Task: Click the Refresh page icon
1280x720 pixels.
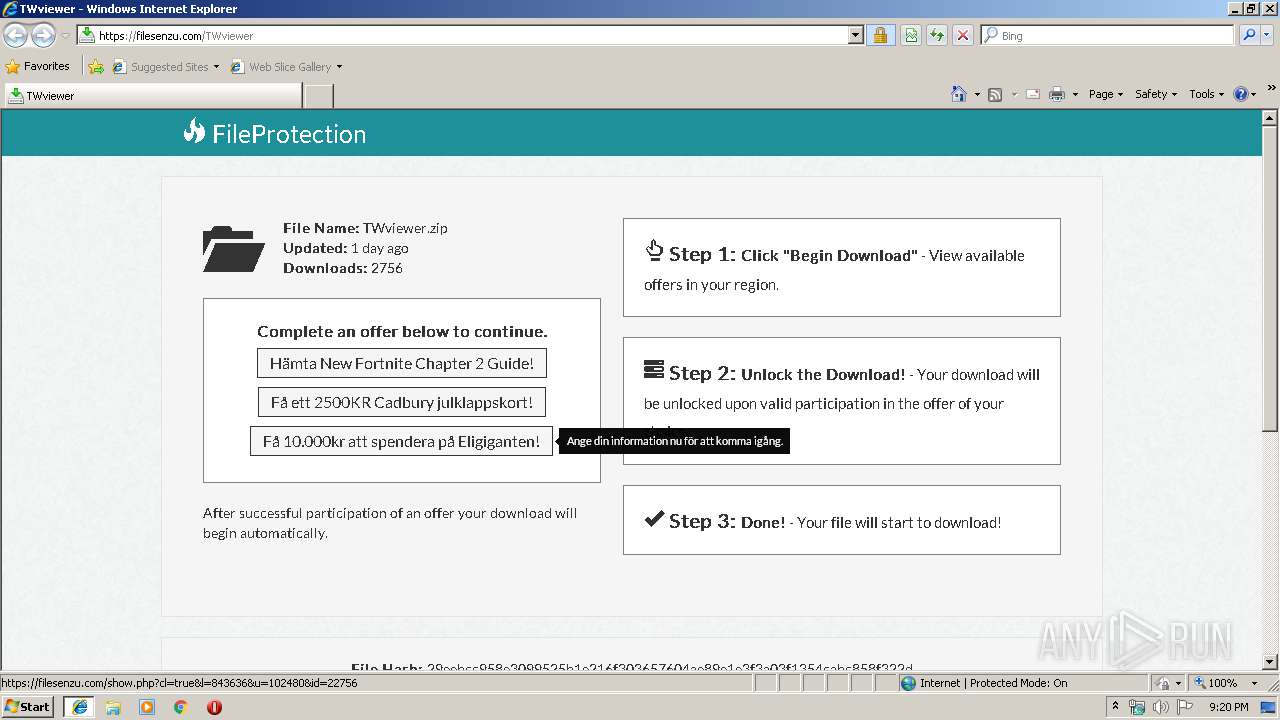Action: click(x=936, y=35)
